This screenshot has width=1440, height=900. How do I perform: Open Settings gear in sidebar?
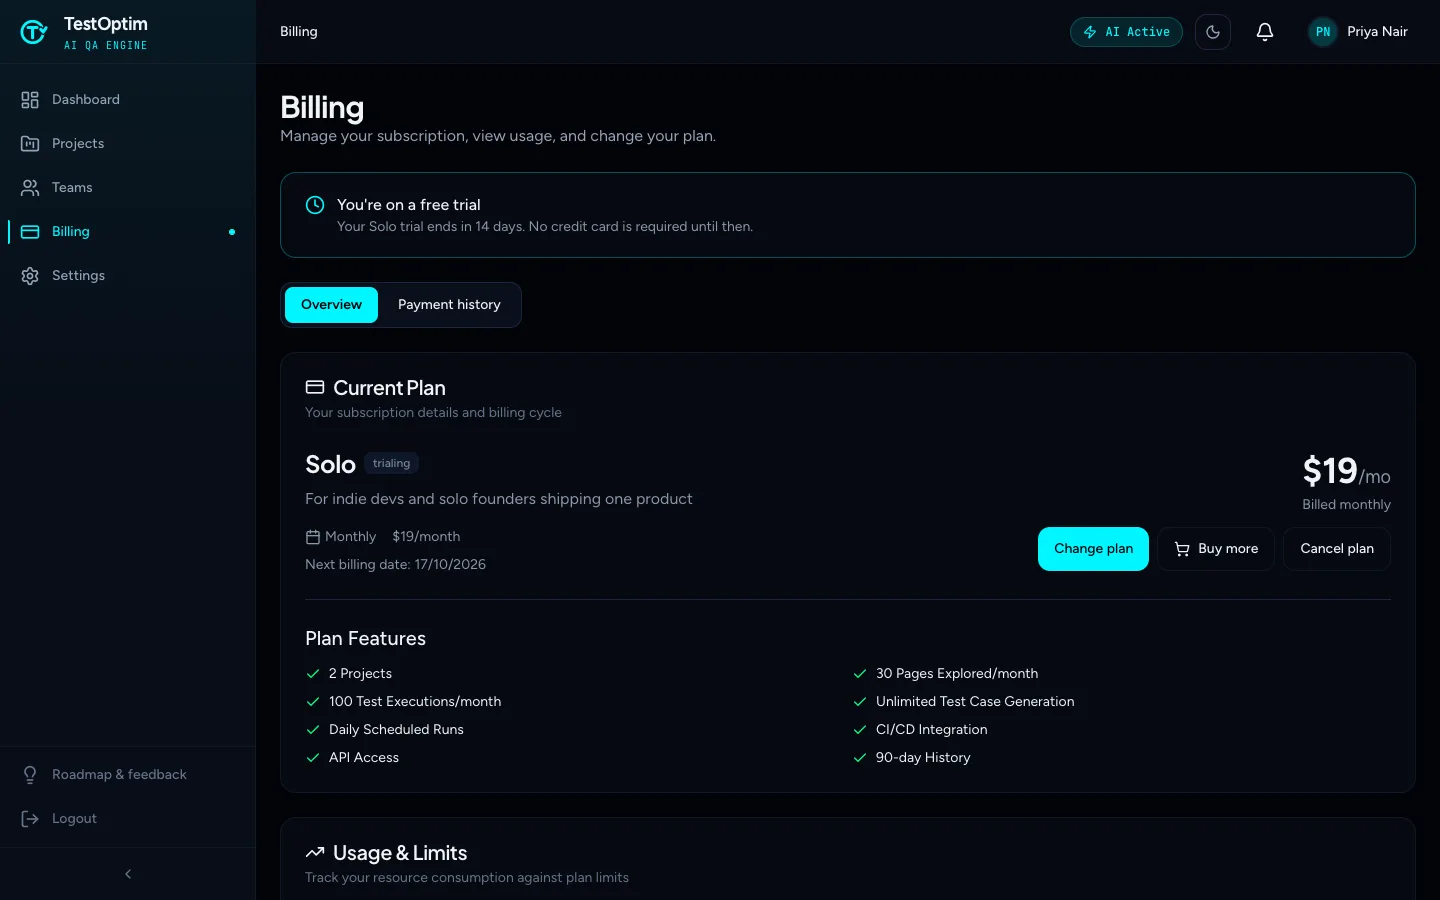[x=30, y=276]
